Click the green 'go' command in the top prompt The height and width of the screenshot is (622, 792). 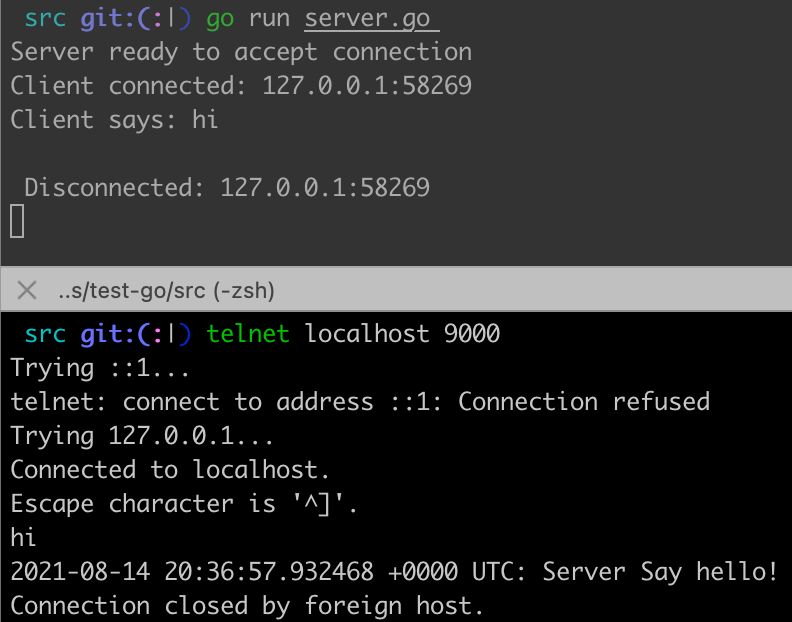tap(220, 18)
